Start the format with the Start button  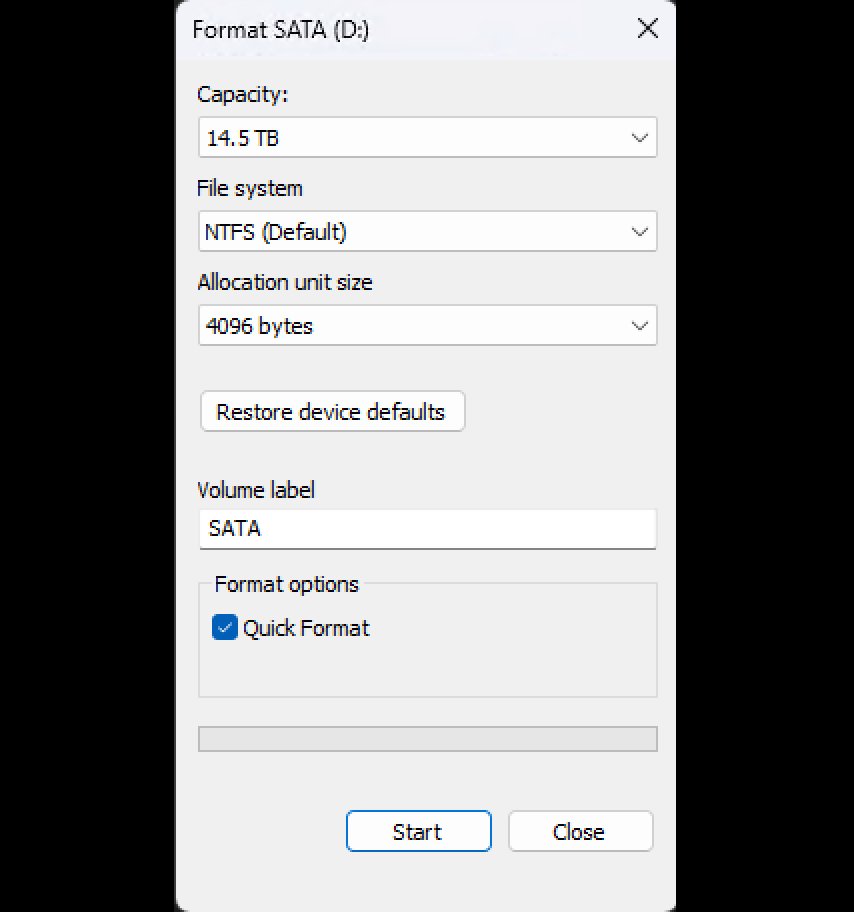[418, 831]
